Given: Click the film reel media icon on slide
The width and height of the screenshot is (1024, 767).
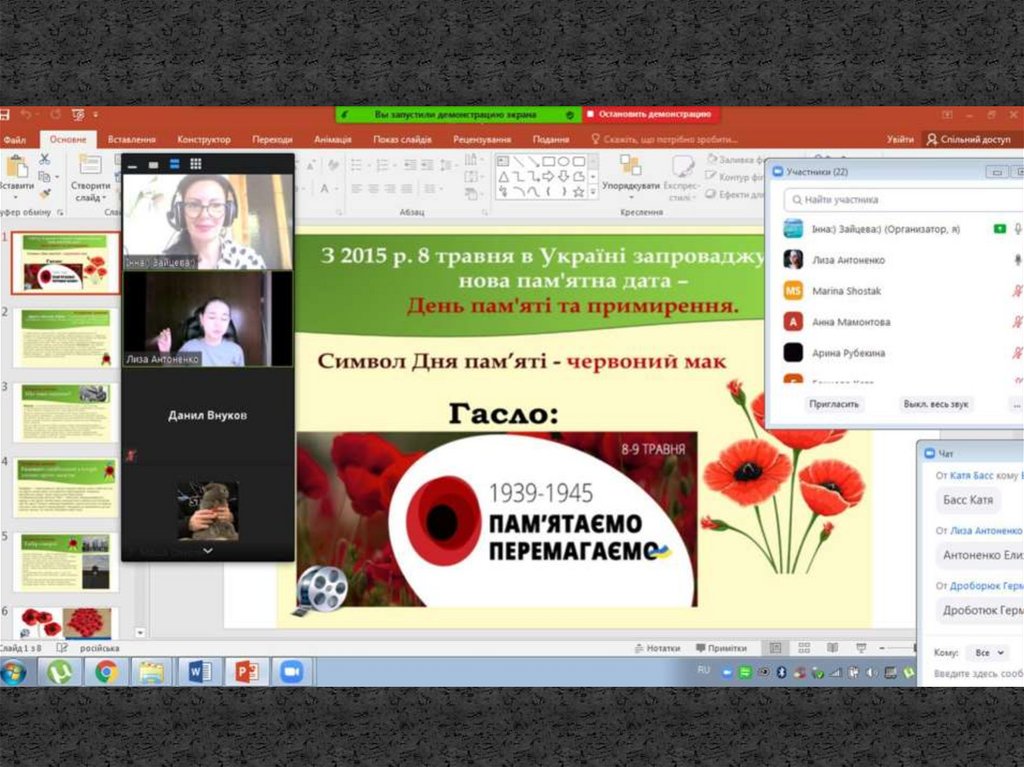Looking at the screenshot, I should point(321,590).
